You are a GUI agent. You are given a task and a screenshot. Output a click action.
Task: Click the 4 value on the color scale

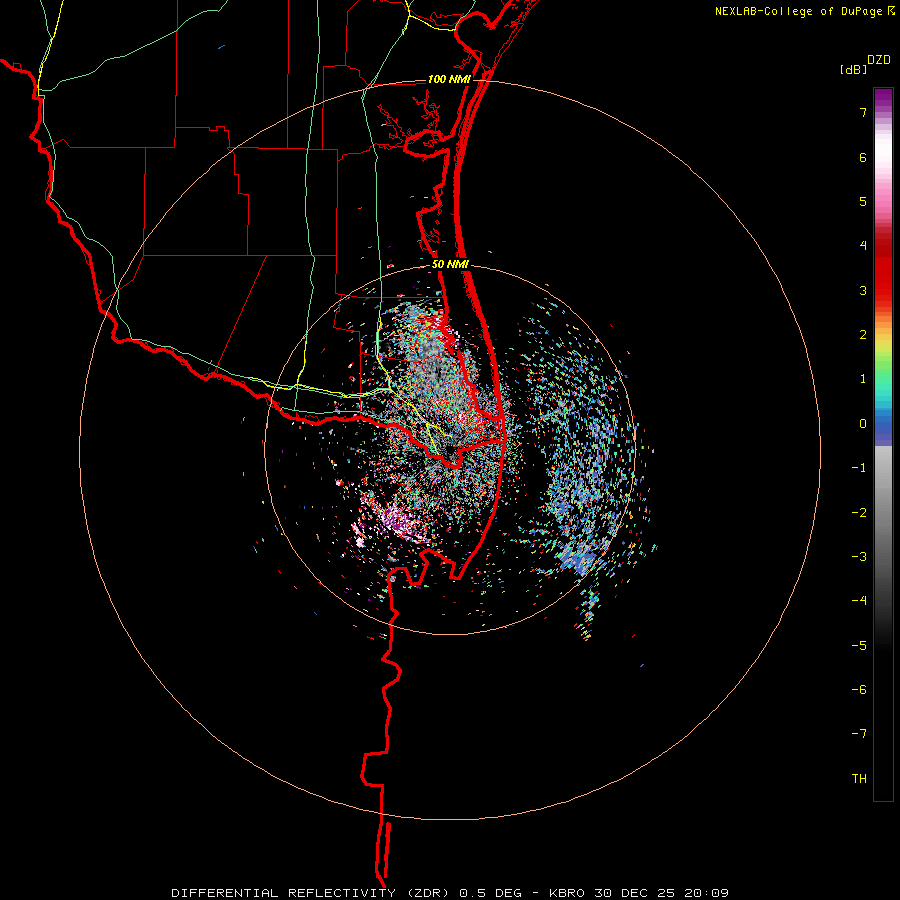863,246
